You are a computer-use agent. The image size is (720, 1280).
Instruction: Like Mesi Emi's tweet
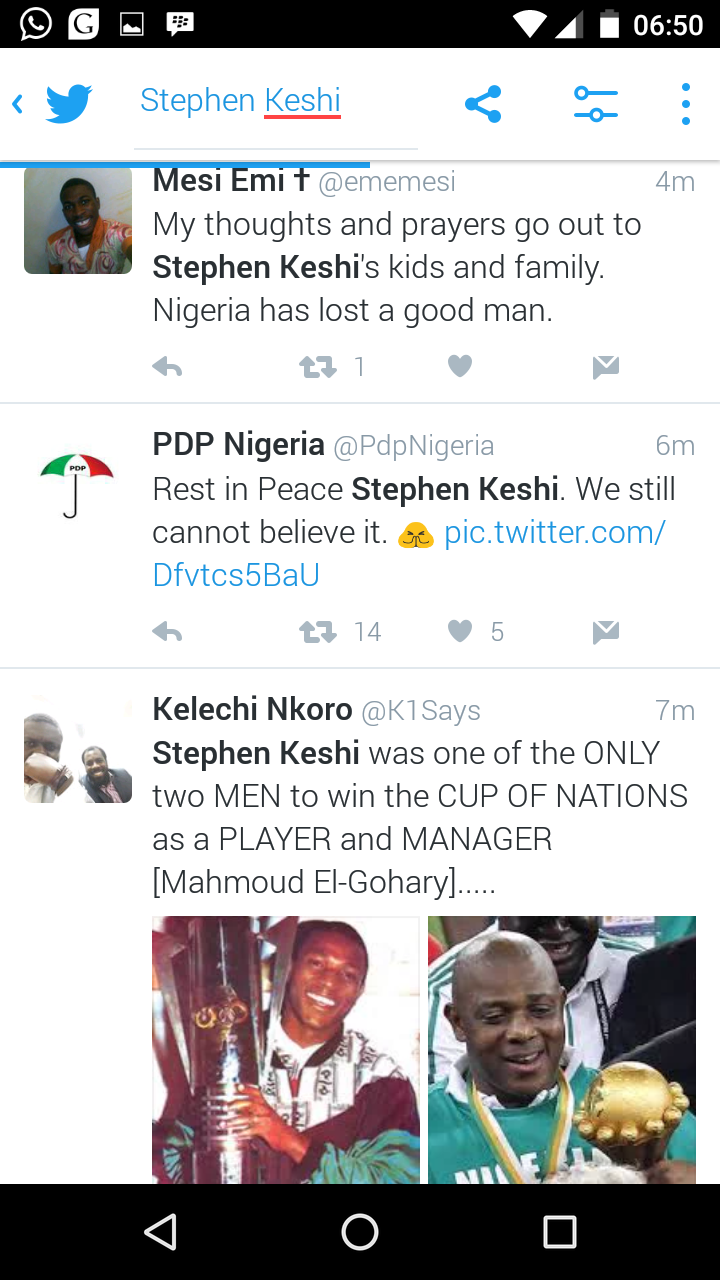[x=459, y=368]
